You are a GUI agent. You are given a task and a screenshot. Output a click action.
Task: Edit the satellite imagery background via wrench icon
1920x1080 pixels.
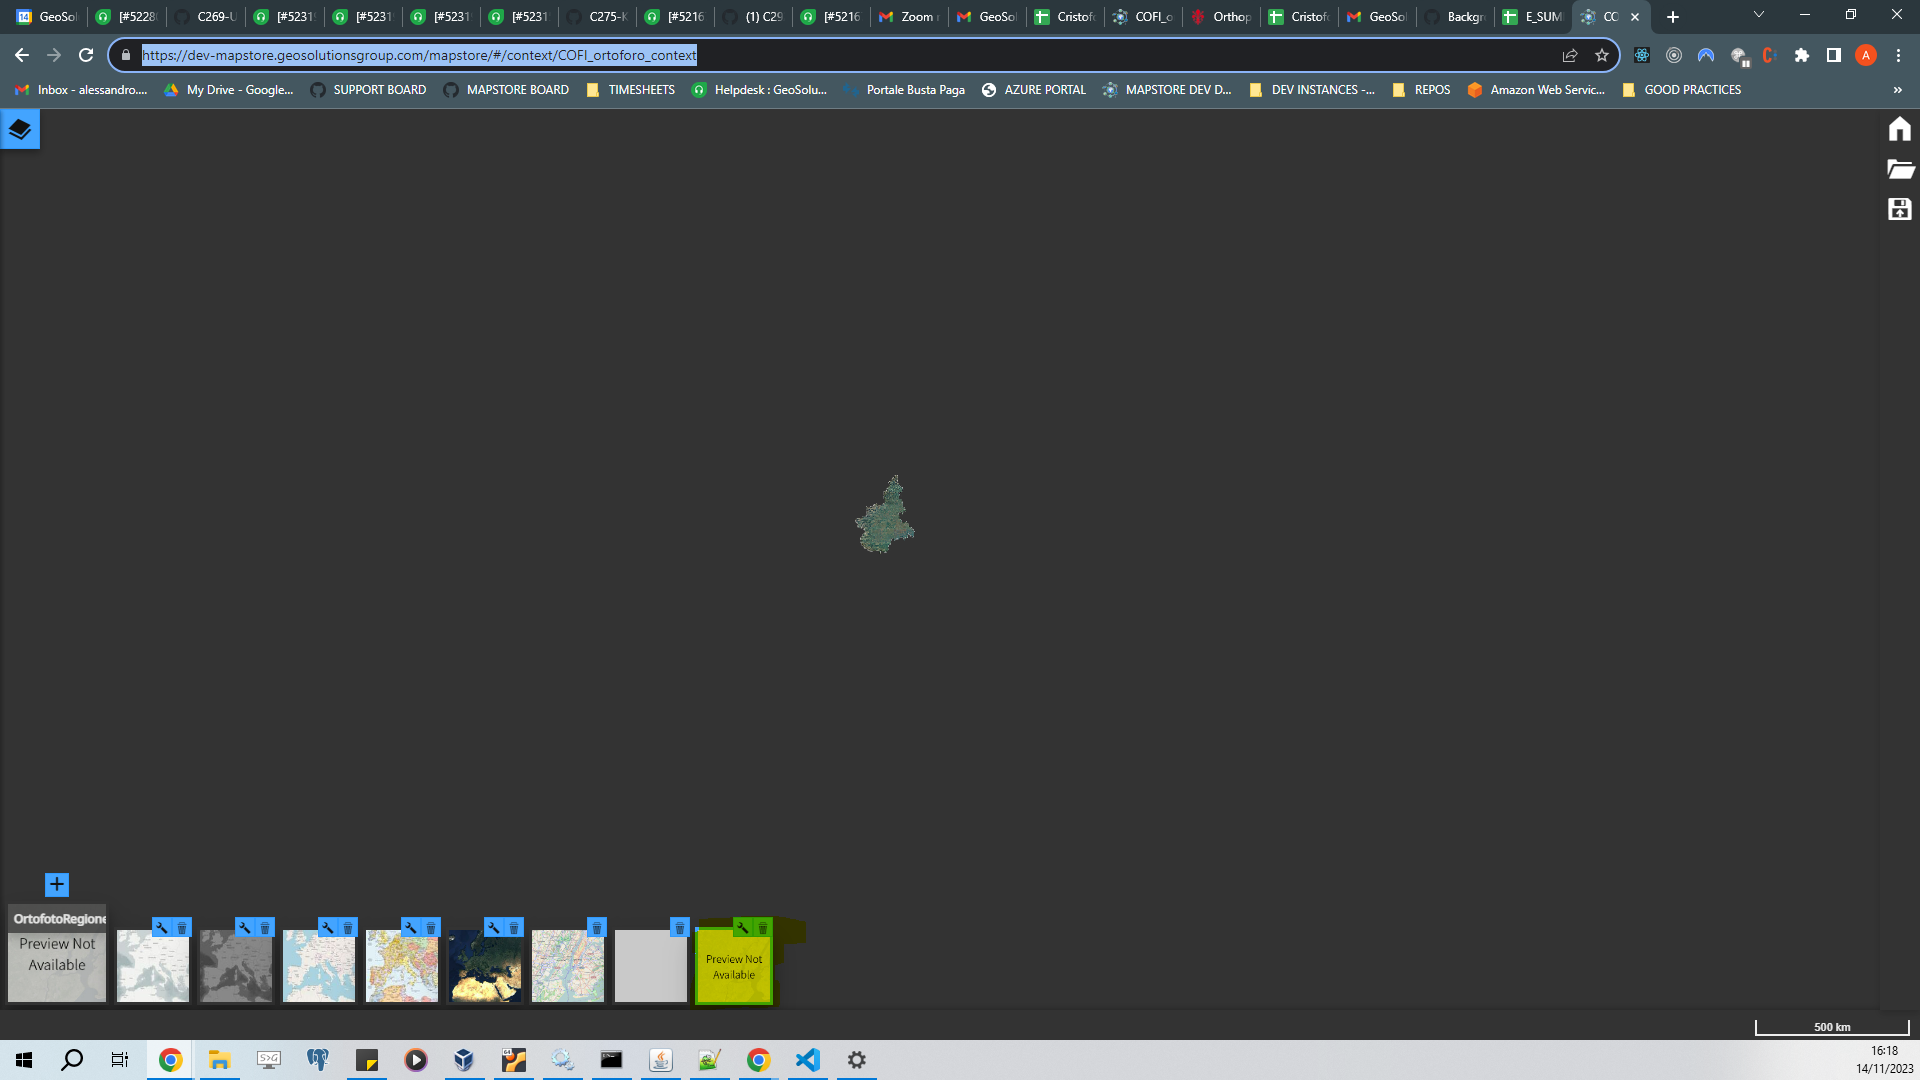pos(492,927)
